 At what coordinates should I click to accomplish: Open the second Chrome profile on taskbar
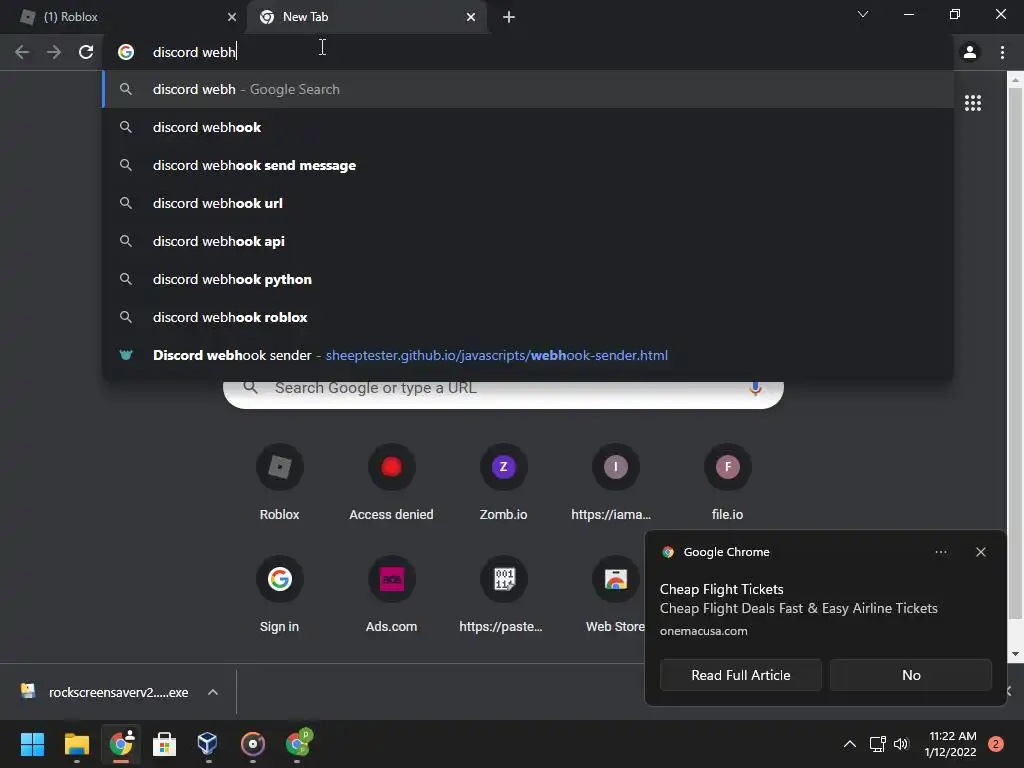tap(298, 744)
